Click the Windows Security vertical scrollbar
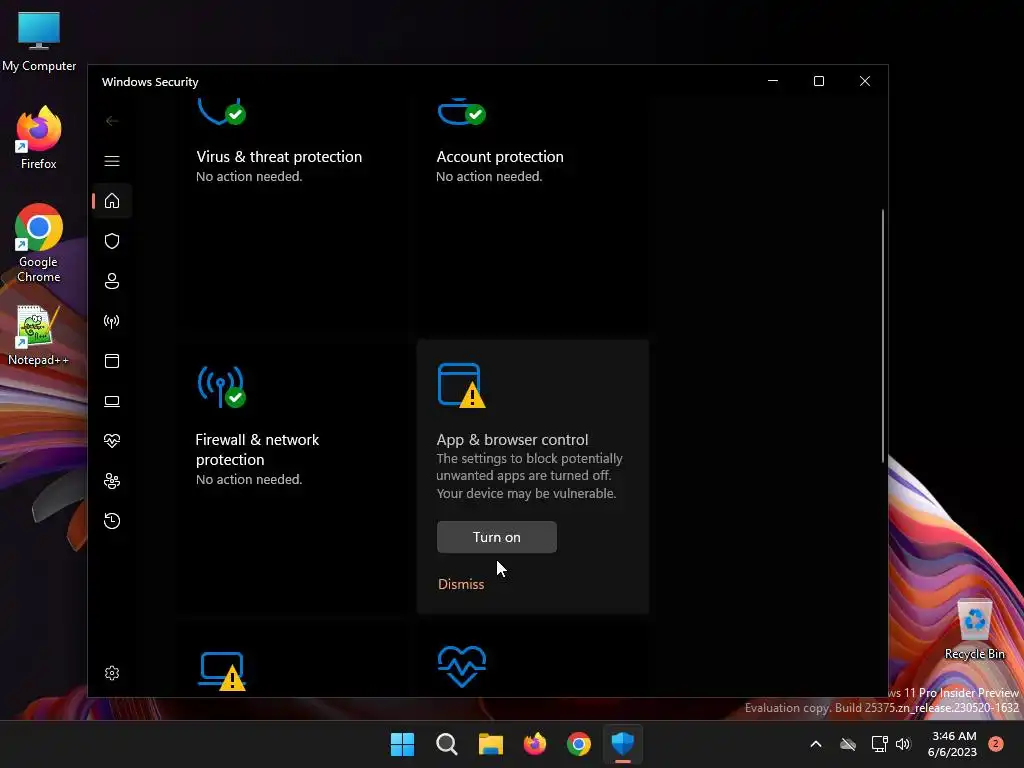This screenshot has width=1024, height=768. coord(883,336)
